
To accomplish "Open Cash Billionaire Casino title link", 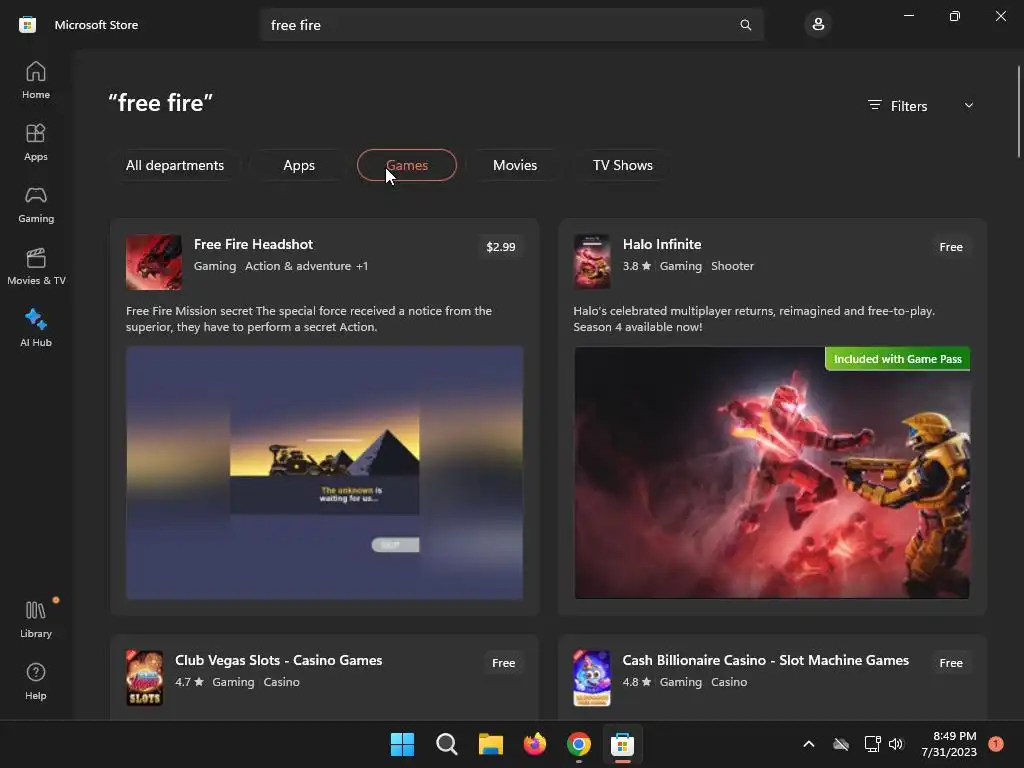I will [765, 660].
